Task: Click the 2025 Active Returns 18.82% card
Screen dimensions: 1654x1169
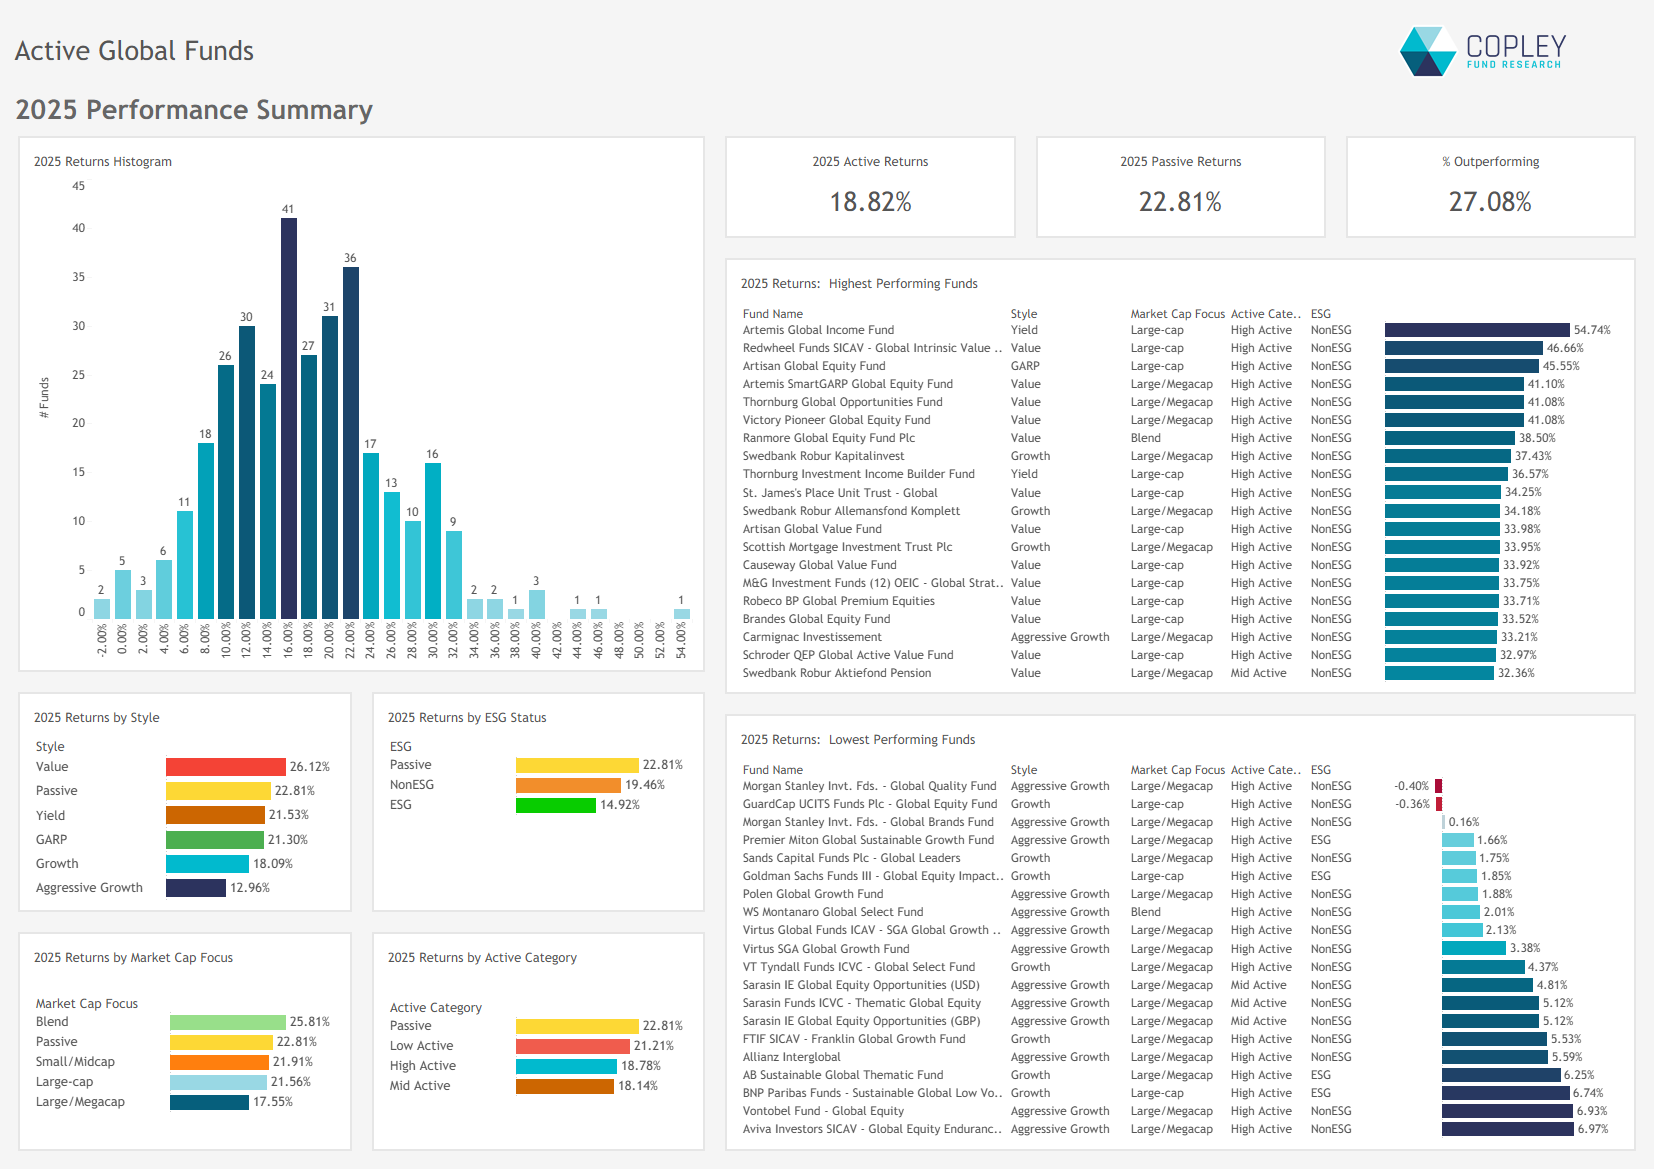Action: [x=870, y=187]
